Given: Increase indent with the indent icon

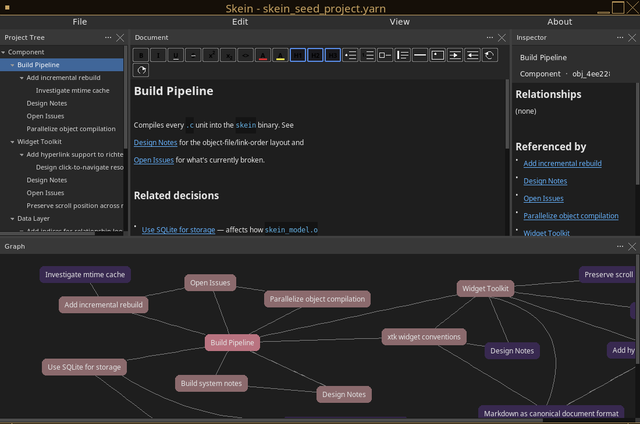Looking at the screenshot, I should pyautogui.click(x=455, y=55).
